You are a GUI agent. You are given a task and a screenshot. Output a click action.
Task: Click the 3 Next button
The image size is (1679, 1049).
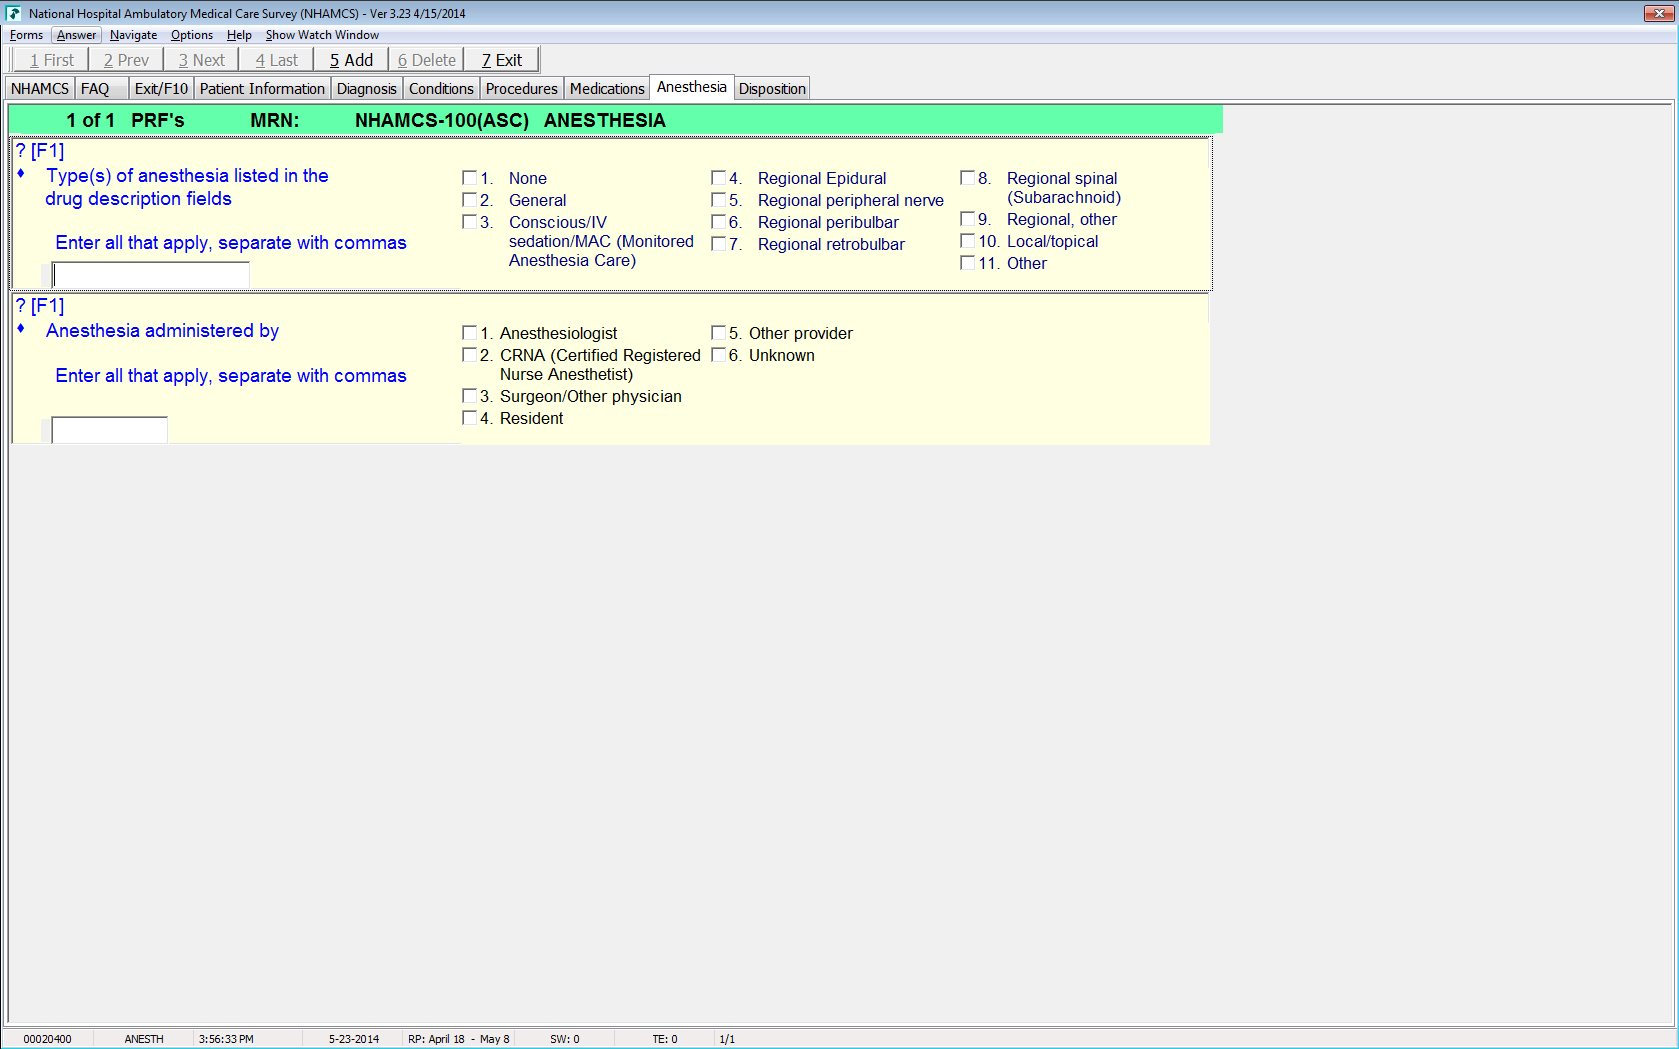pyautogui.click(x=201, y=60)
